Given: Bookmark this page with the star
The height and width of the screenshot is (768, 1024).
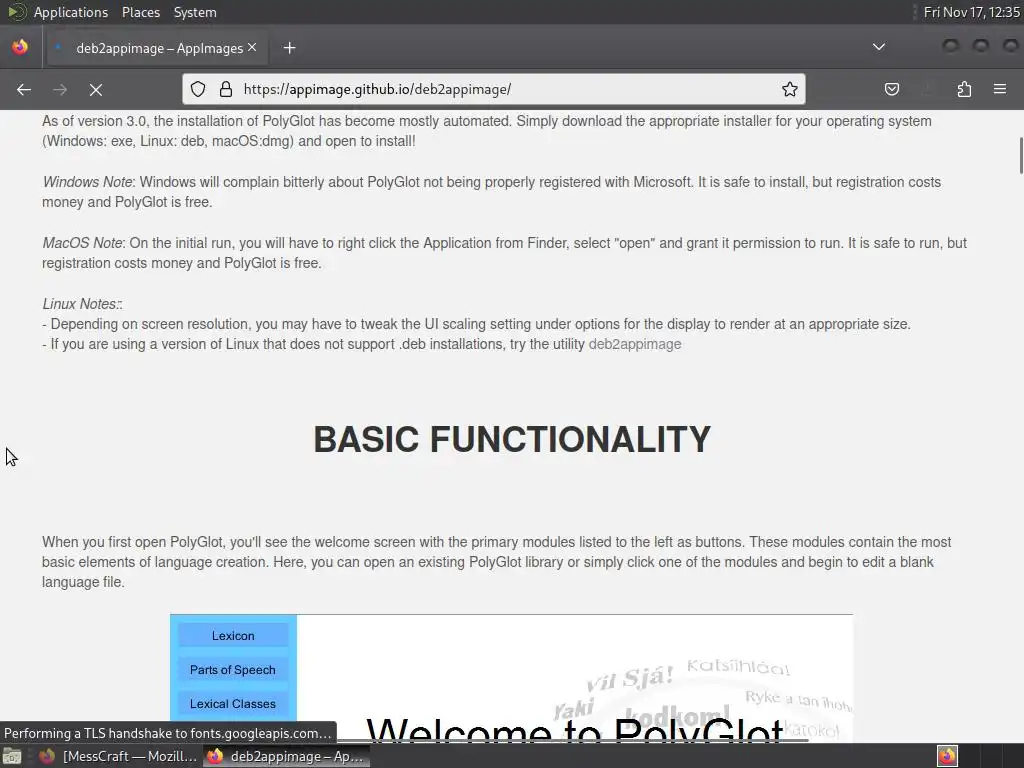Looking at the screenshot, I should 790,89.
